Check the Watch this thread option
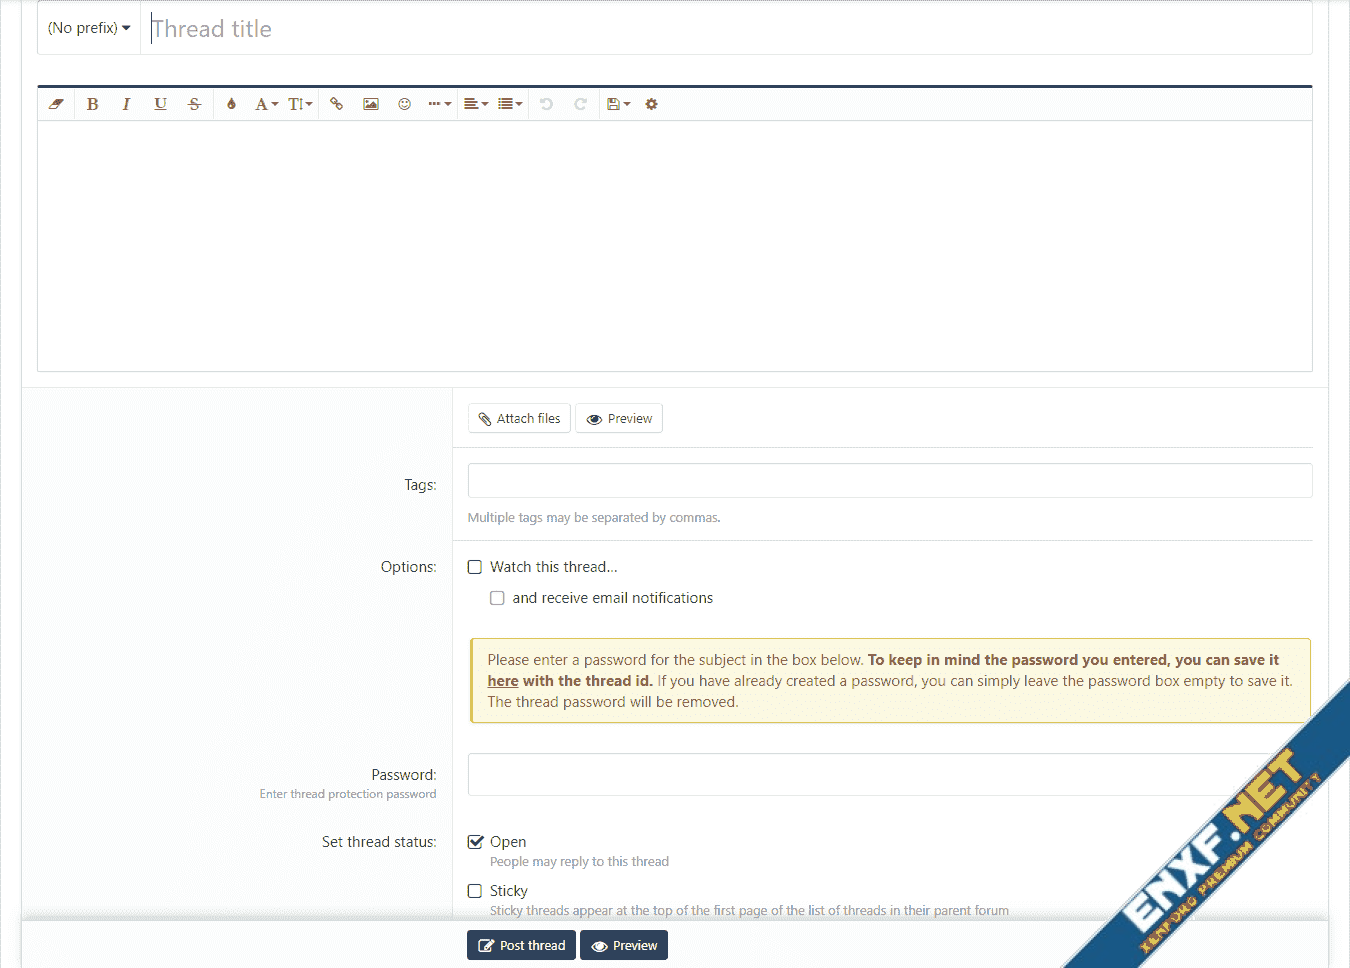The height and width of the screenshot is (968, 1350). pyautogui.click(x=475, y=567)
